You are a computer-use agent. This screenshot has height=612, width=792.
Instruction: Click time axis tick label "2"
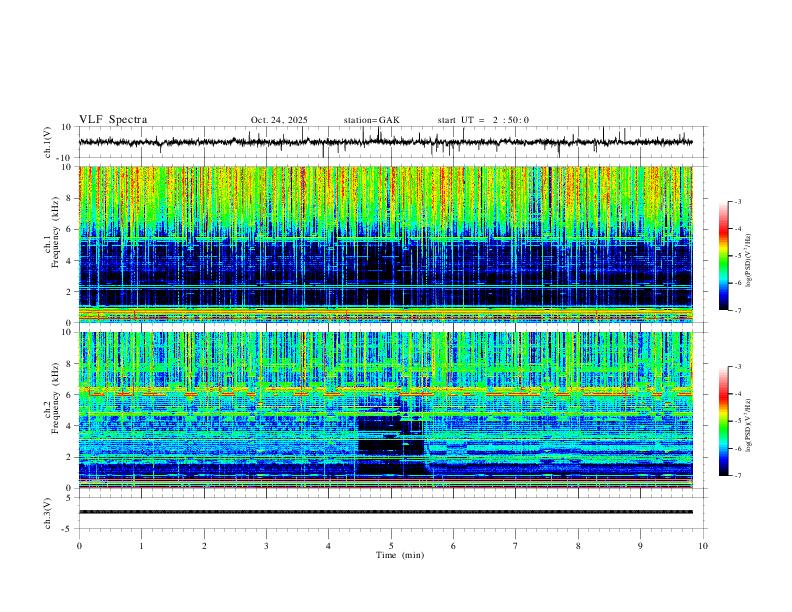tap(204, 546)
